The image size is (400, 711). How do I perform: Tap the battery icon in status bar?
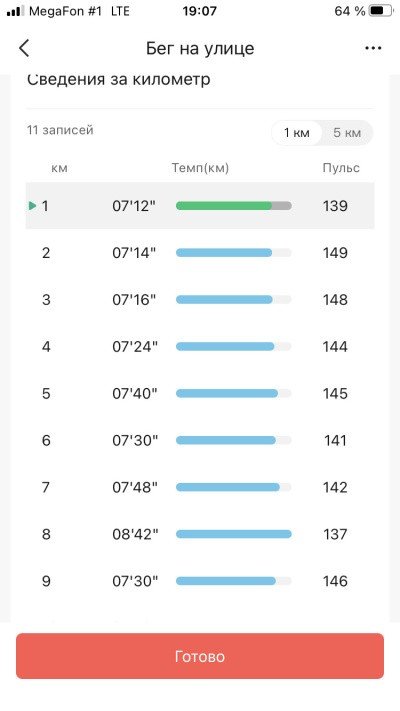(x=380, y=11)
